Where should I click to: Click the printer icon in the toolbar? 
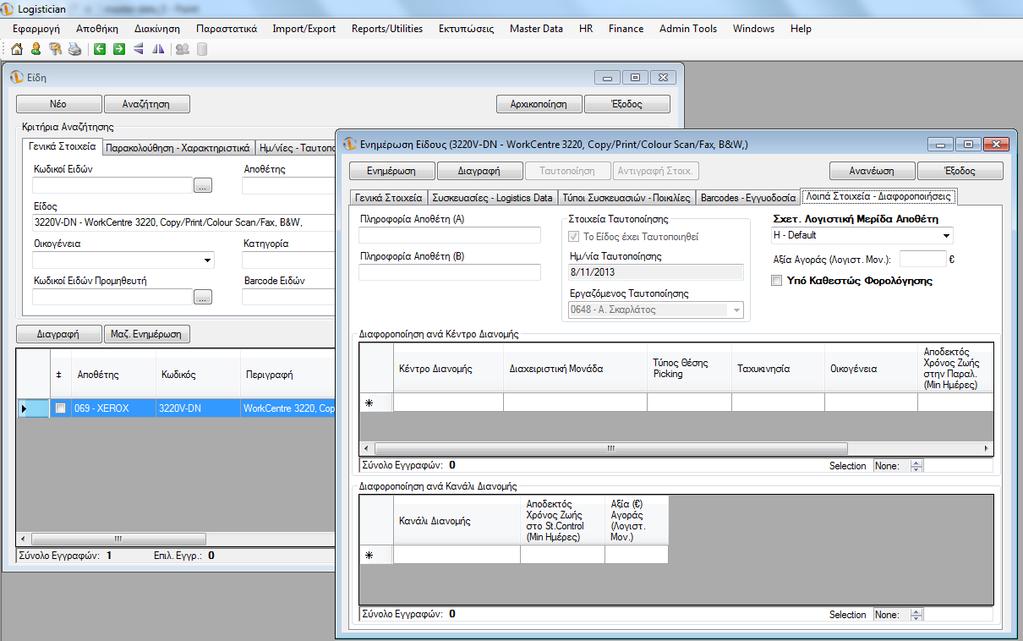click(75, 49)
